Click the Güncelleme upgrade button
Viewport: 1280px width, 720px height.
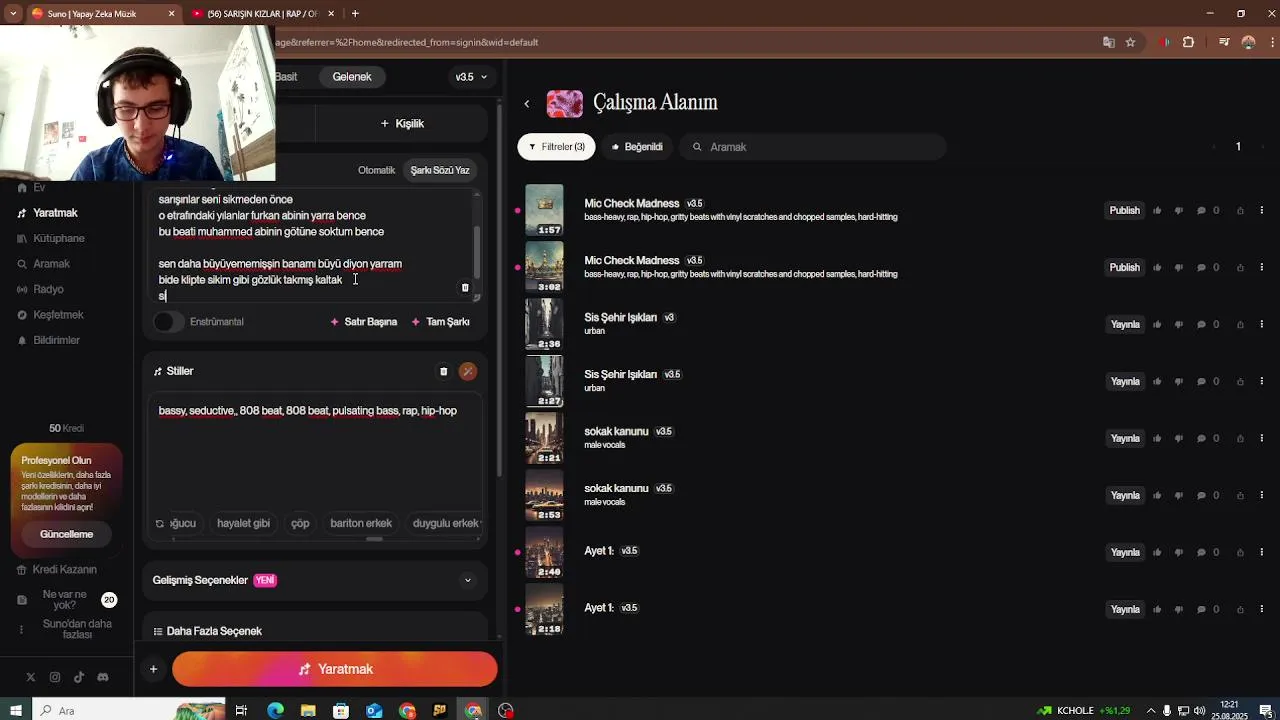click(x=66, y=534)
